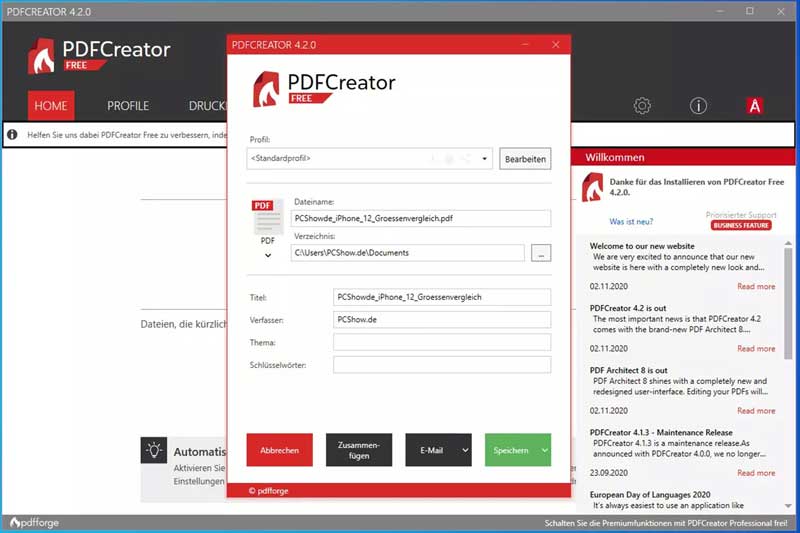Select the HOME tab
Viewport: 800px width, 533px height.
(51, 106)
